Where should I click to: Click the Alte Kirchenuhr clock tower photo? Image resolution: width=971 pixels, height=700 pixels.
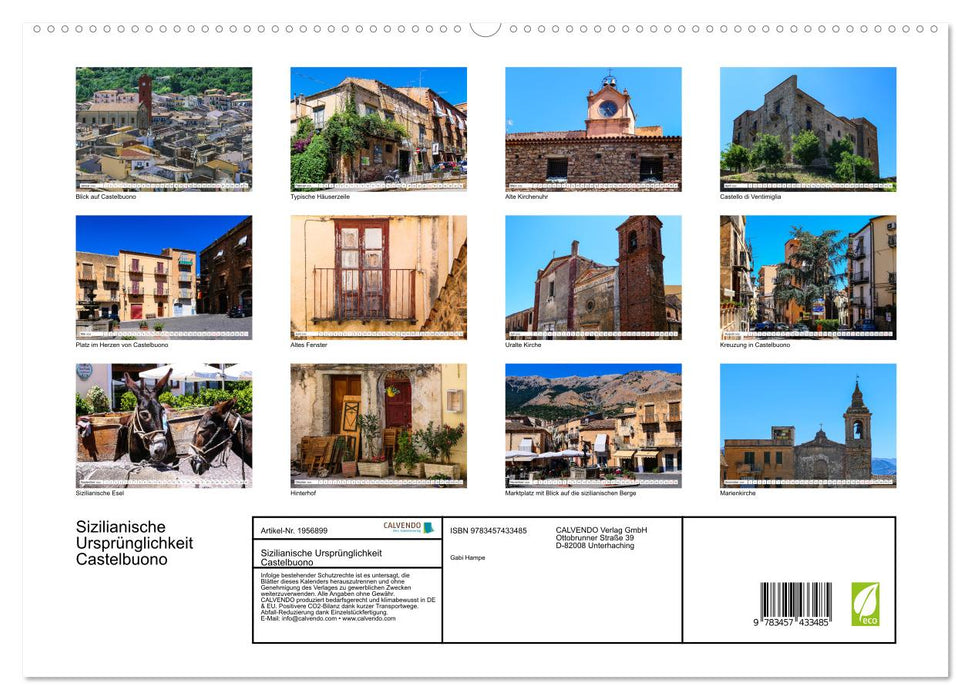point(594,129)
